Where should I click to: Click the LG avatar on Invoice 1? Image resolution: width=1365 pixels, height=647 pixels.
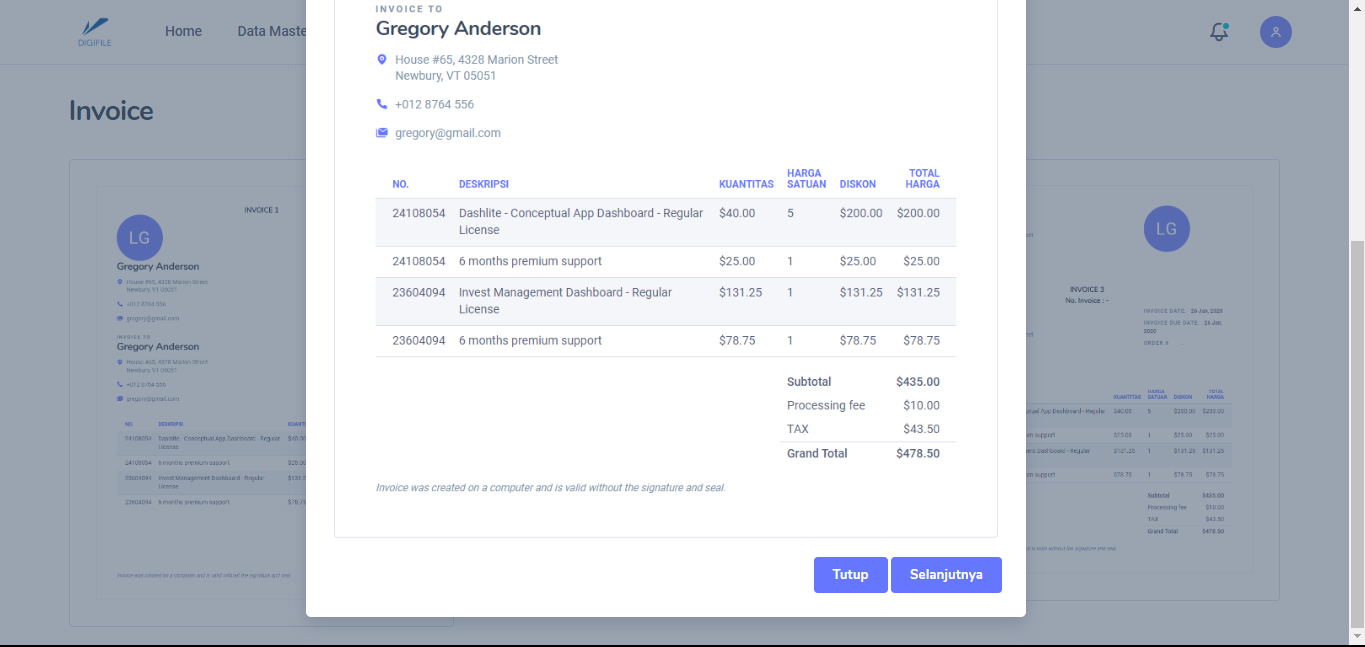(140, 237)
